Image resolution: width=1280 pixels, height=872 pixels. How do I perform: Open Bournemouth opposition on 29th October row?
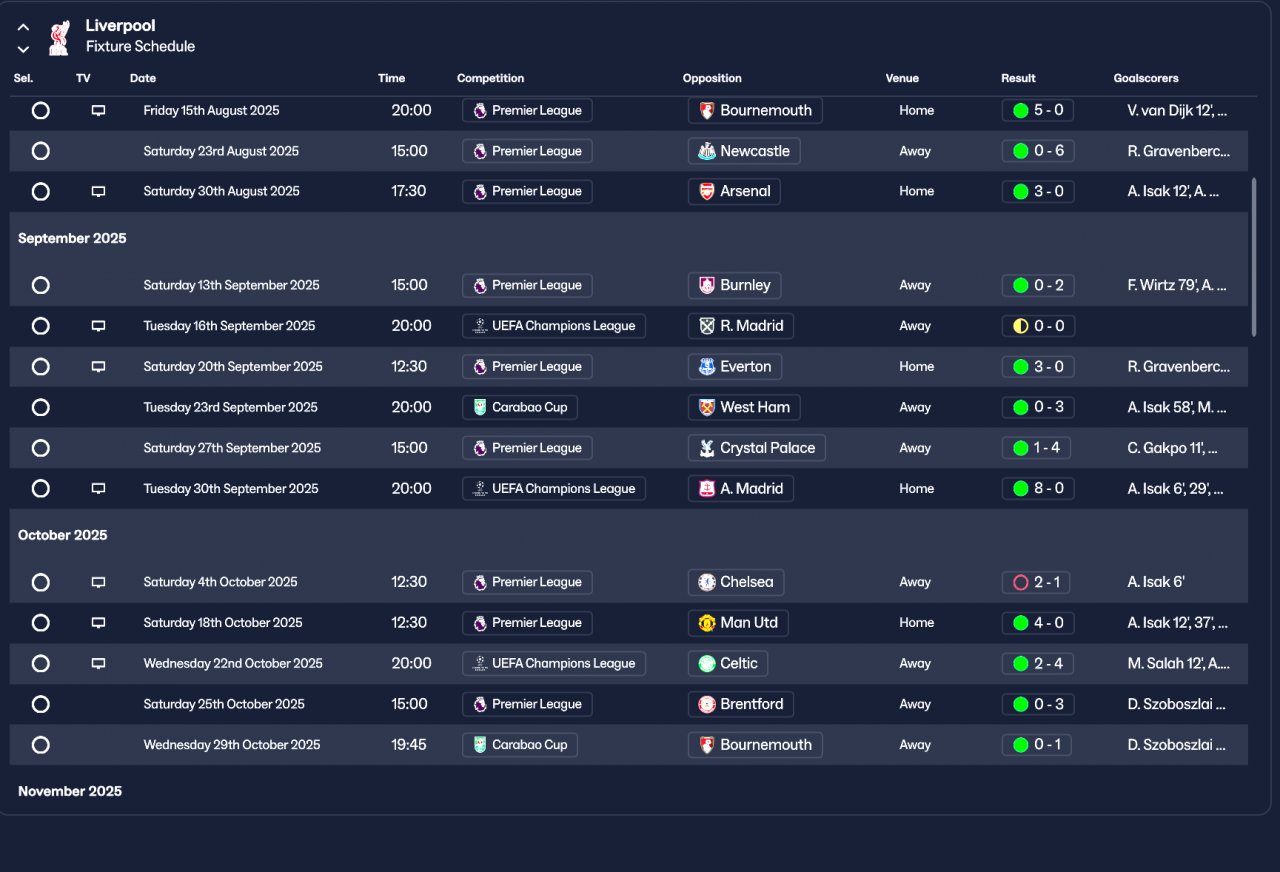click(x=755, y=745)
